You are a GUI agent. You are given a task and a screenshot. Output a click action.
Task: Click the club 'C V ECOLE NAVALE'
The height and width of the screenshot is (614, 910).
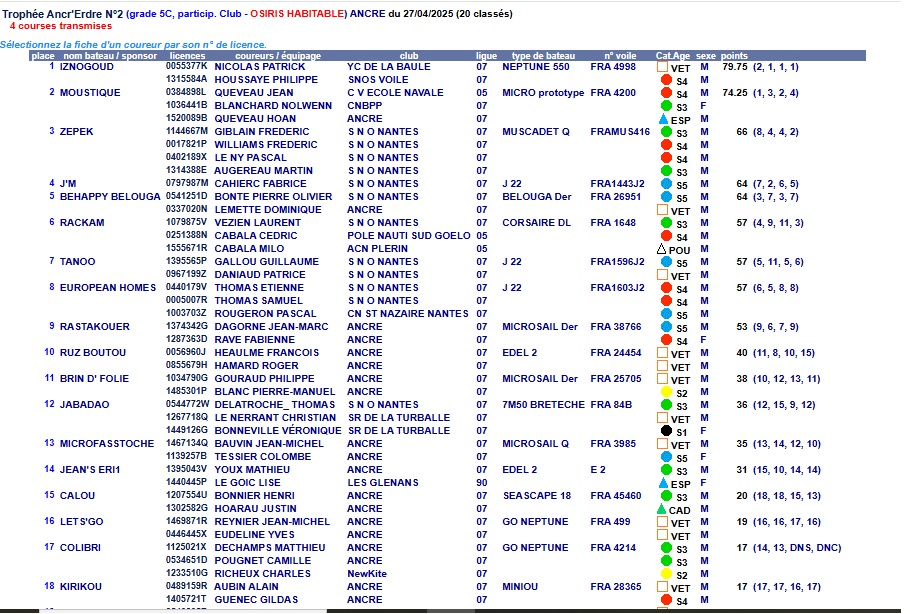click(x=395, y=92)
